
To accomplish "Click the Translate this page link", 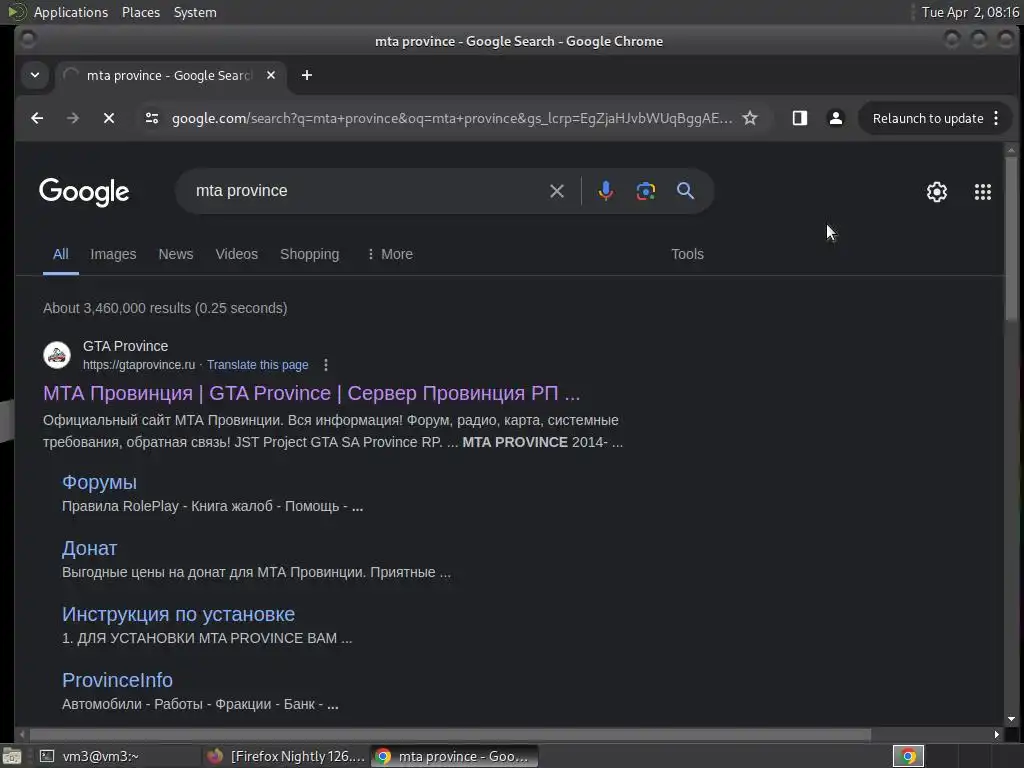I will tap(257, 365).
